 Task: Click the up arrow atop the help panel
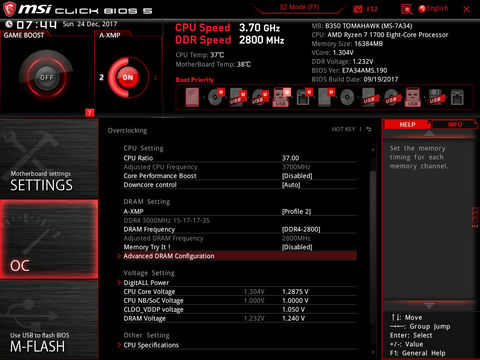coord(429,133)
